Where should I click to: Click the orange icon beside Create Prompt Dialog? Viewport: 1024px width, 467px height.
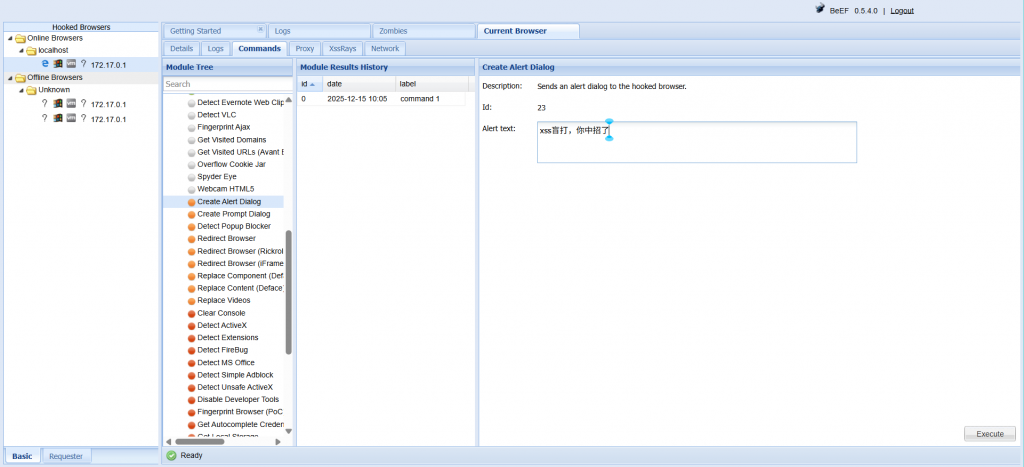pyautogui.click(x=191, y=214)
